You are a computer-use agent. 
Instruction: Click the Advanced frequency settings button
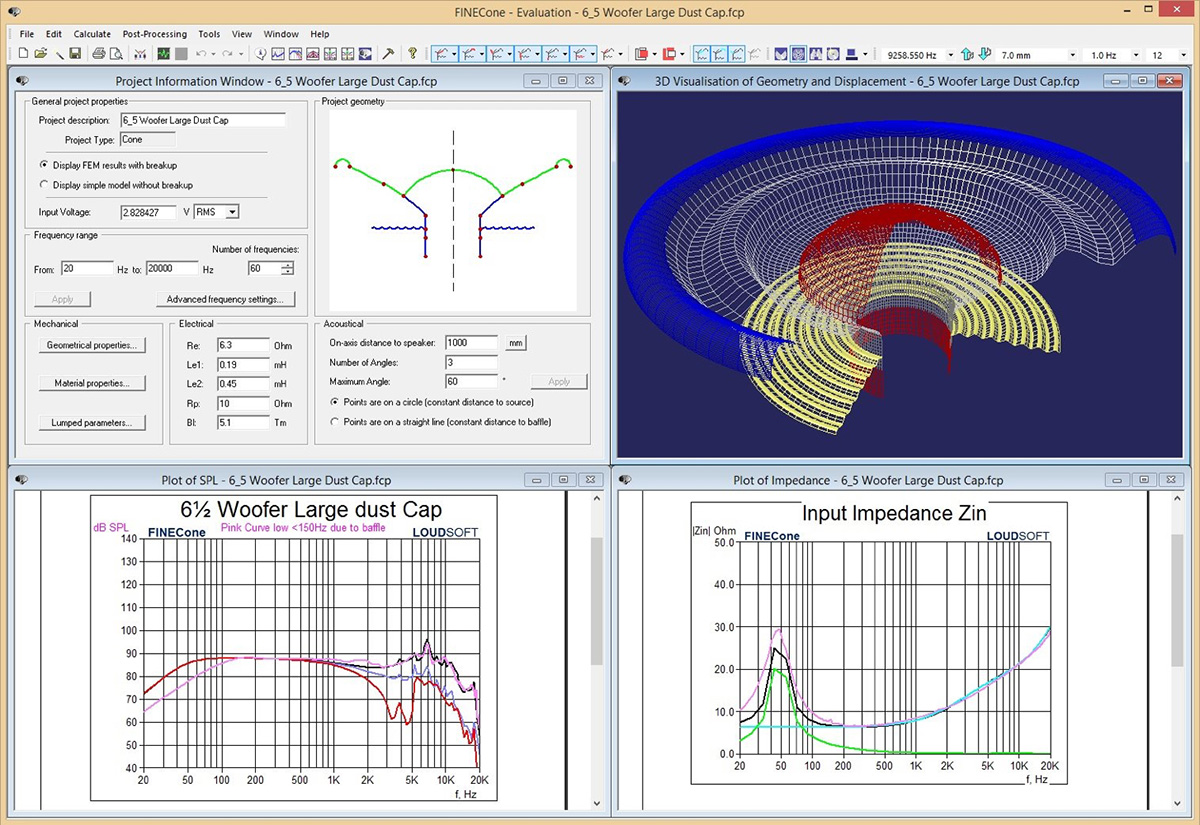tap(225, 299)
